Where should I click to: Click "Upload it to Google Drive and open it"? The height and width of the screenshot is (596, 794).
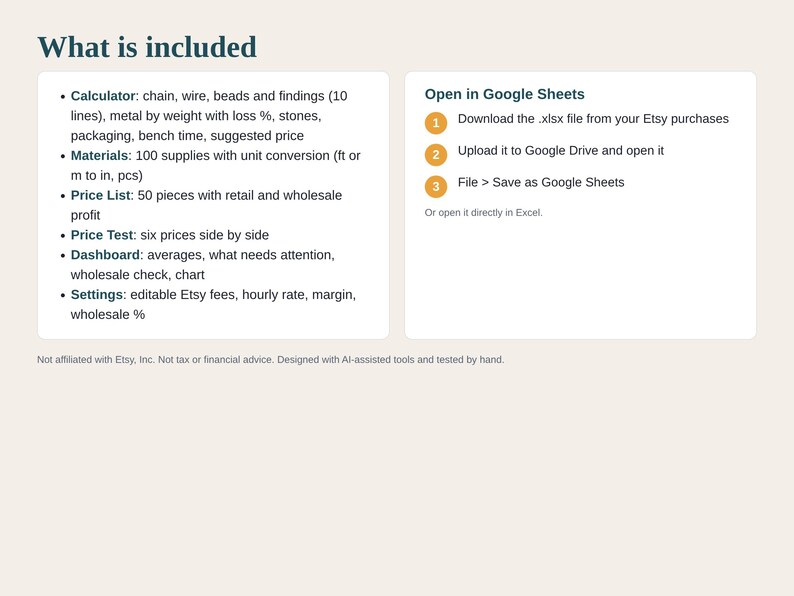tap(561, 151)
